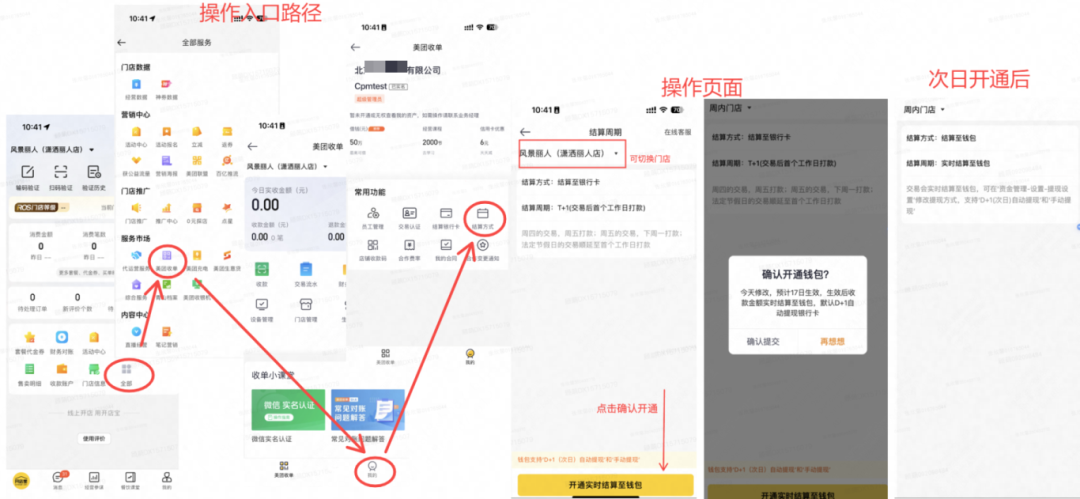This screenshot has height=499, width=1080.
Task: Open 合作费率 under 常用功能
Action: click(410, 245)
